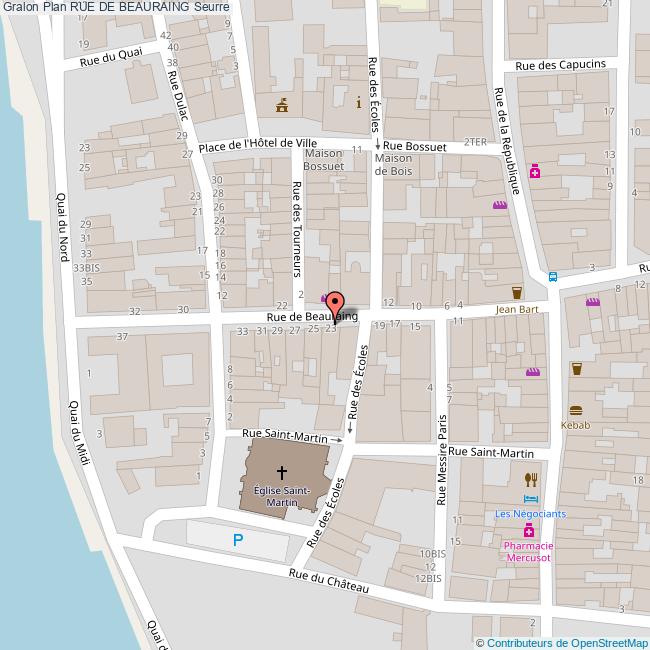650x650 pixels.
Task: Click the red location marker pin
Action: [x=336, y=304]
